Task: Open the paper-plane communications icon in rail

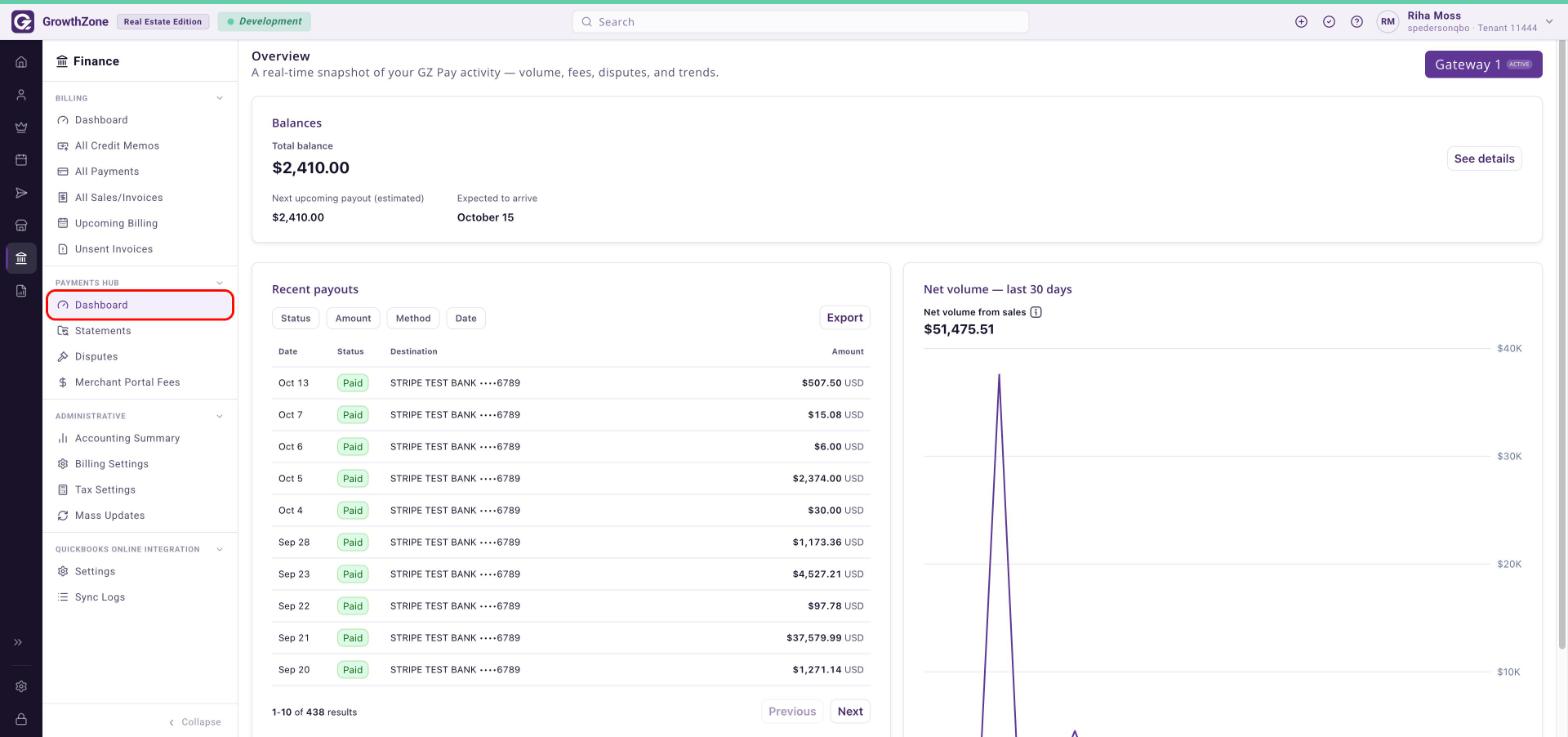Action: 21,193
